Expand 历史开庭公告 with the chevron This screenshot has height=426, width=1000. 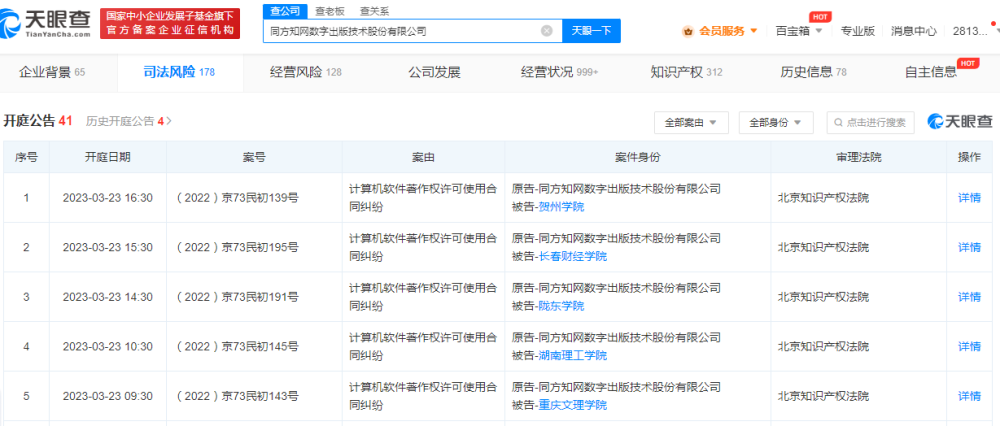click(x=169, y=121)
